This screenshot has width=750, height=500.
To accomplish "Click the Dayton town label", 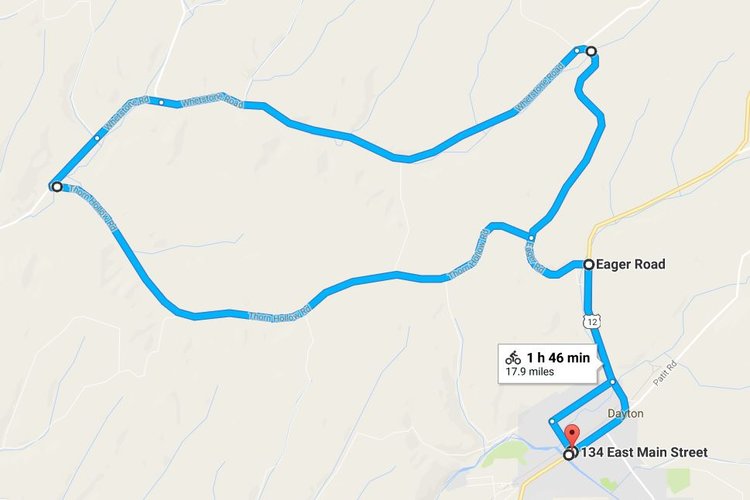I will 625,413.
